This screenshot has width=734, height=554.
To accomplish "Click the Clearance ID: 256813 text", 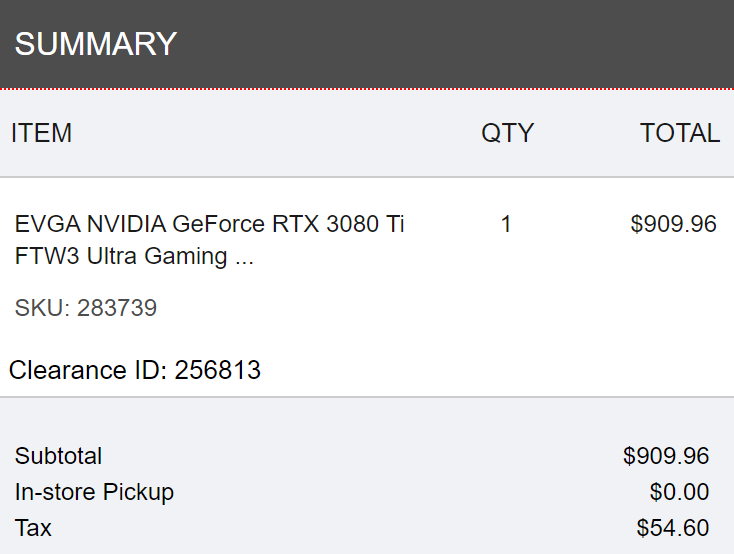I will tap(135, 371).
